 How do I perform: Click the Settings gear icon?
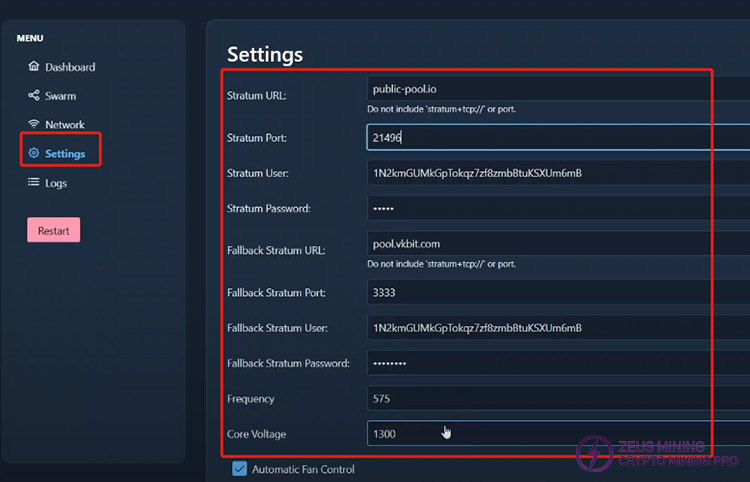(x=34, y=154)
